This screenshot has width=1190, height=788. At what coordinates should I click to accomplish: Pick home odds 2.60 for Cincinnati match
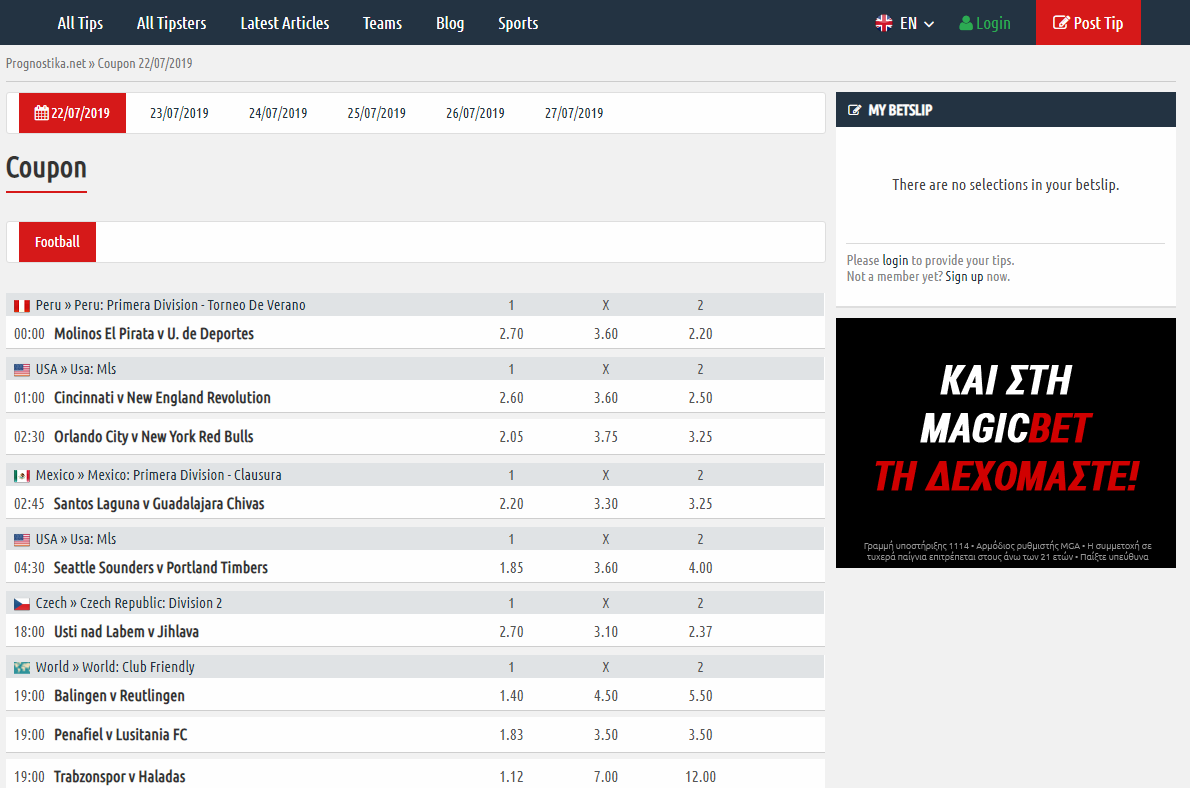pos(511,398)
